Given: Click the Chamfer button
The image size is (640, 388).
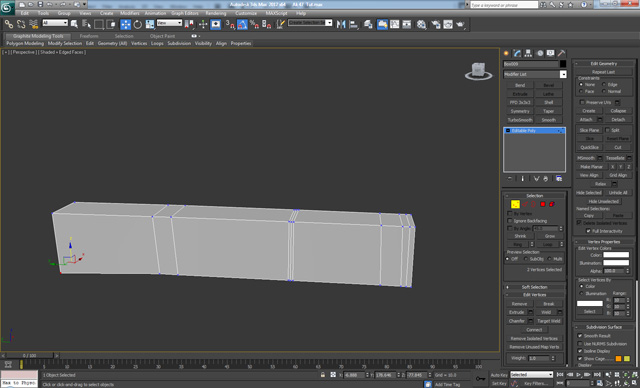Looking at the screenshot, I should [x=517, y=321].
